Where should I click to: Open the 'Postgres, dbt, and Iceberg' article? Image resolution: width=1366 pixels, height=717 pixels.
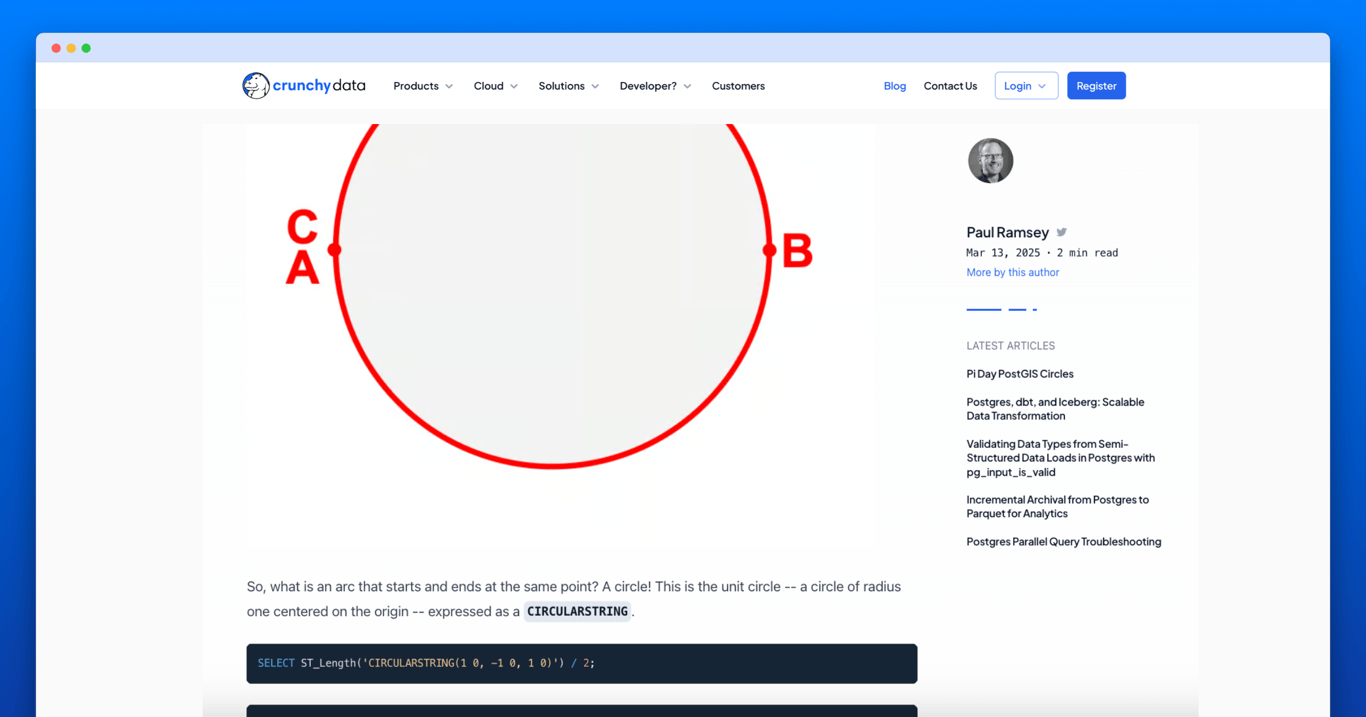(x=1055, y=408)
